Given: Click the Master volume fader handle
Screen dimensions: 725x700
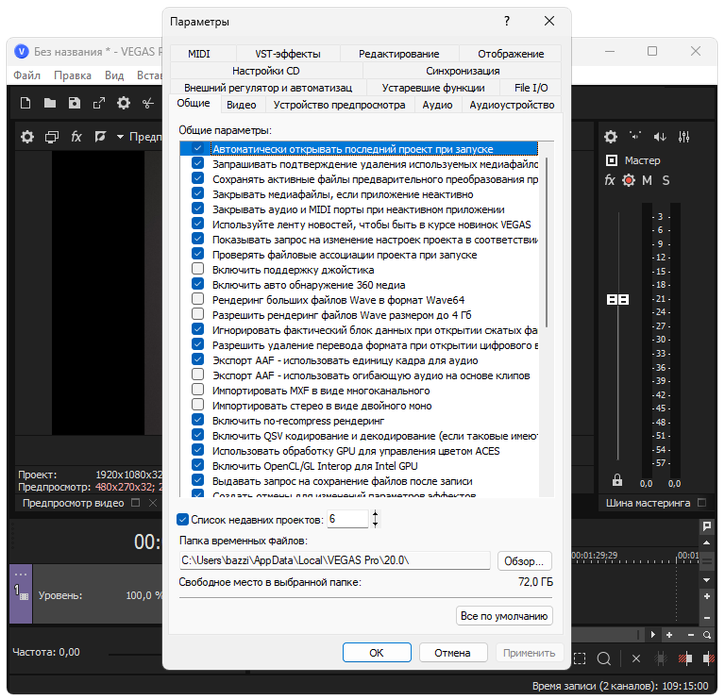Looking at the screenshot, I should tap(617, 299).
